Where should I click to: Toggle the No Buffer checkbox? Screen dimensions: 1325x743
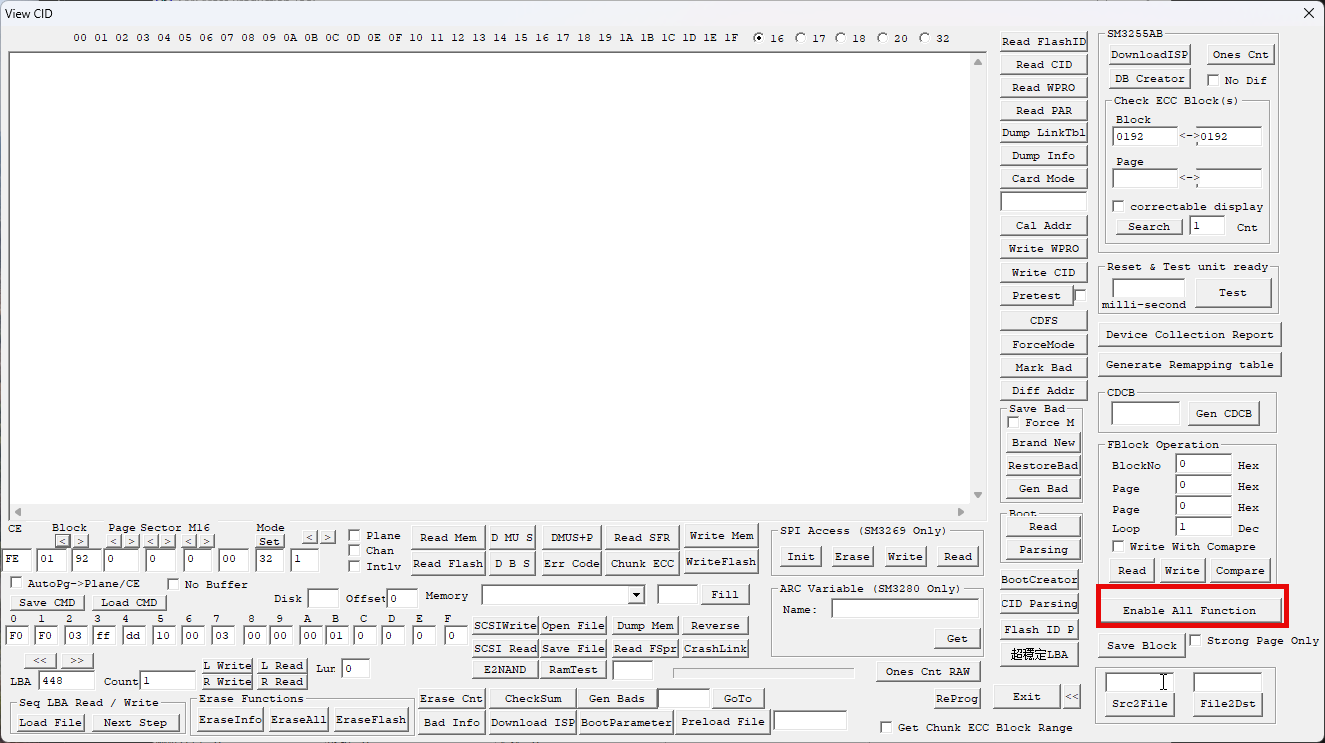pyautogui.click(x=173, y=584)
